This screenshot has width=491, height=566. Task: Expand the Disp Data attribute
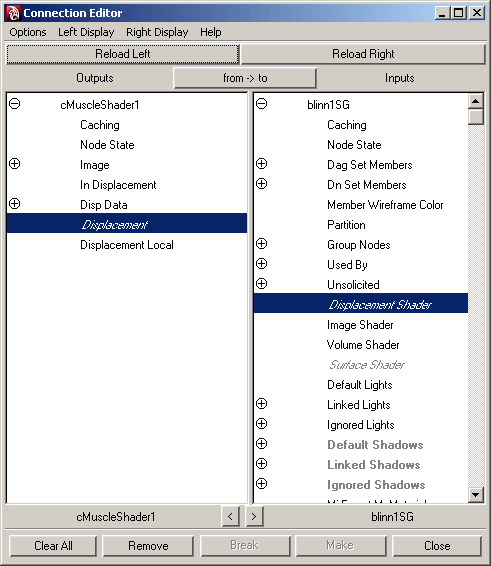(15, 204)
